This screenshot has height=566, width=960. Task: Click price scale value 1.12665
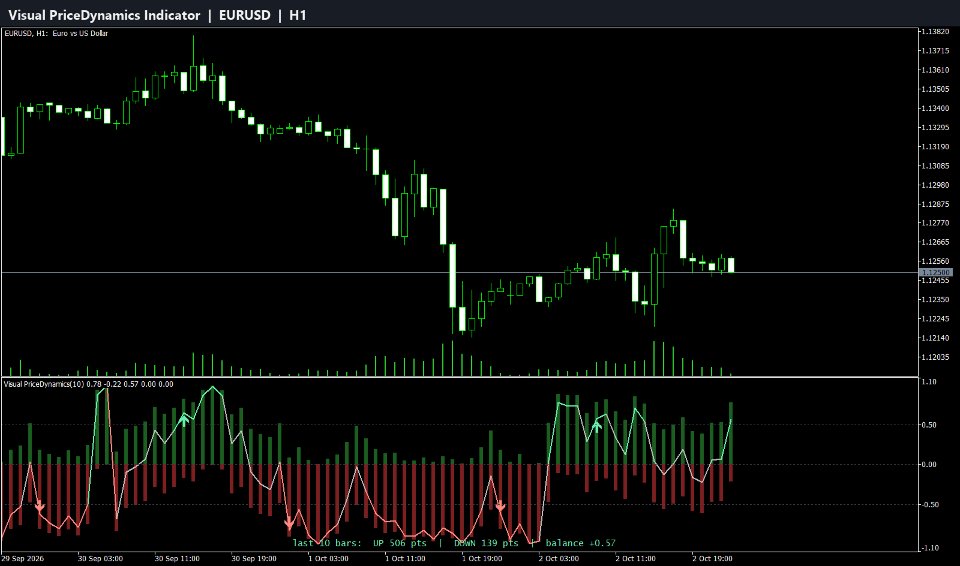tap(936, 242)
